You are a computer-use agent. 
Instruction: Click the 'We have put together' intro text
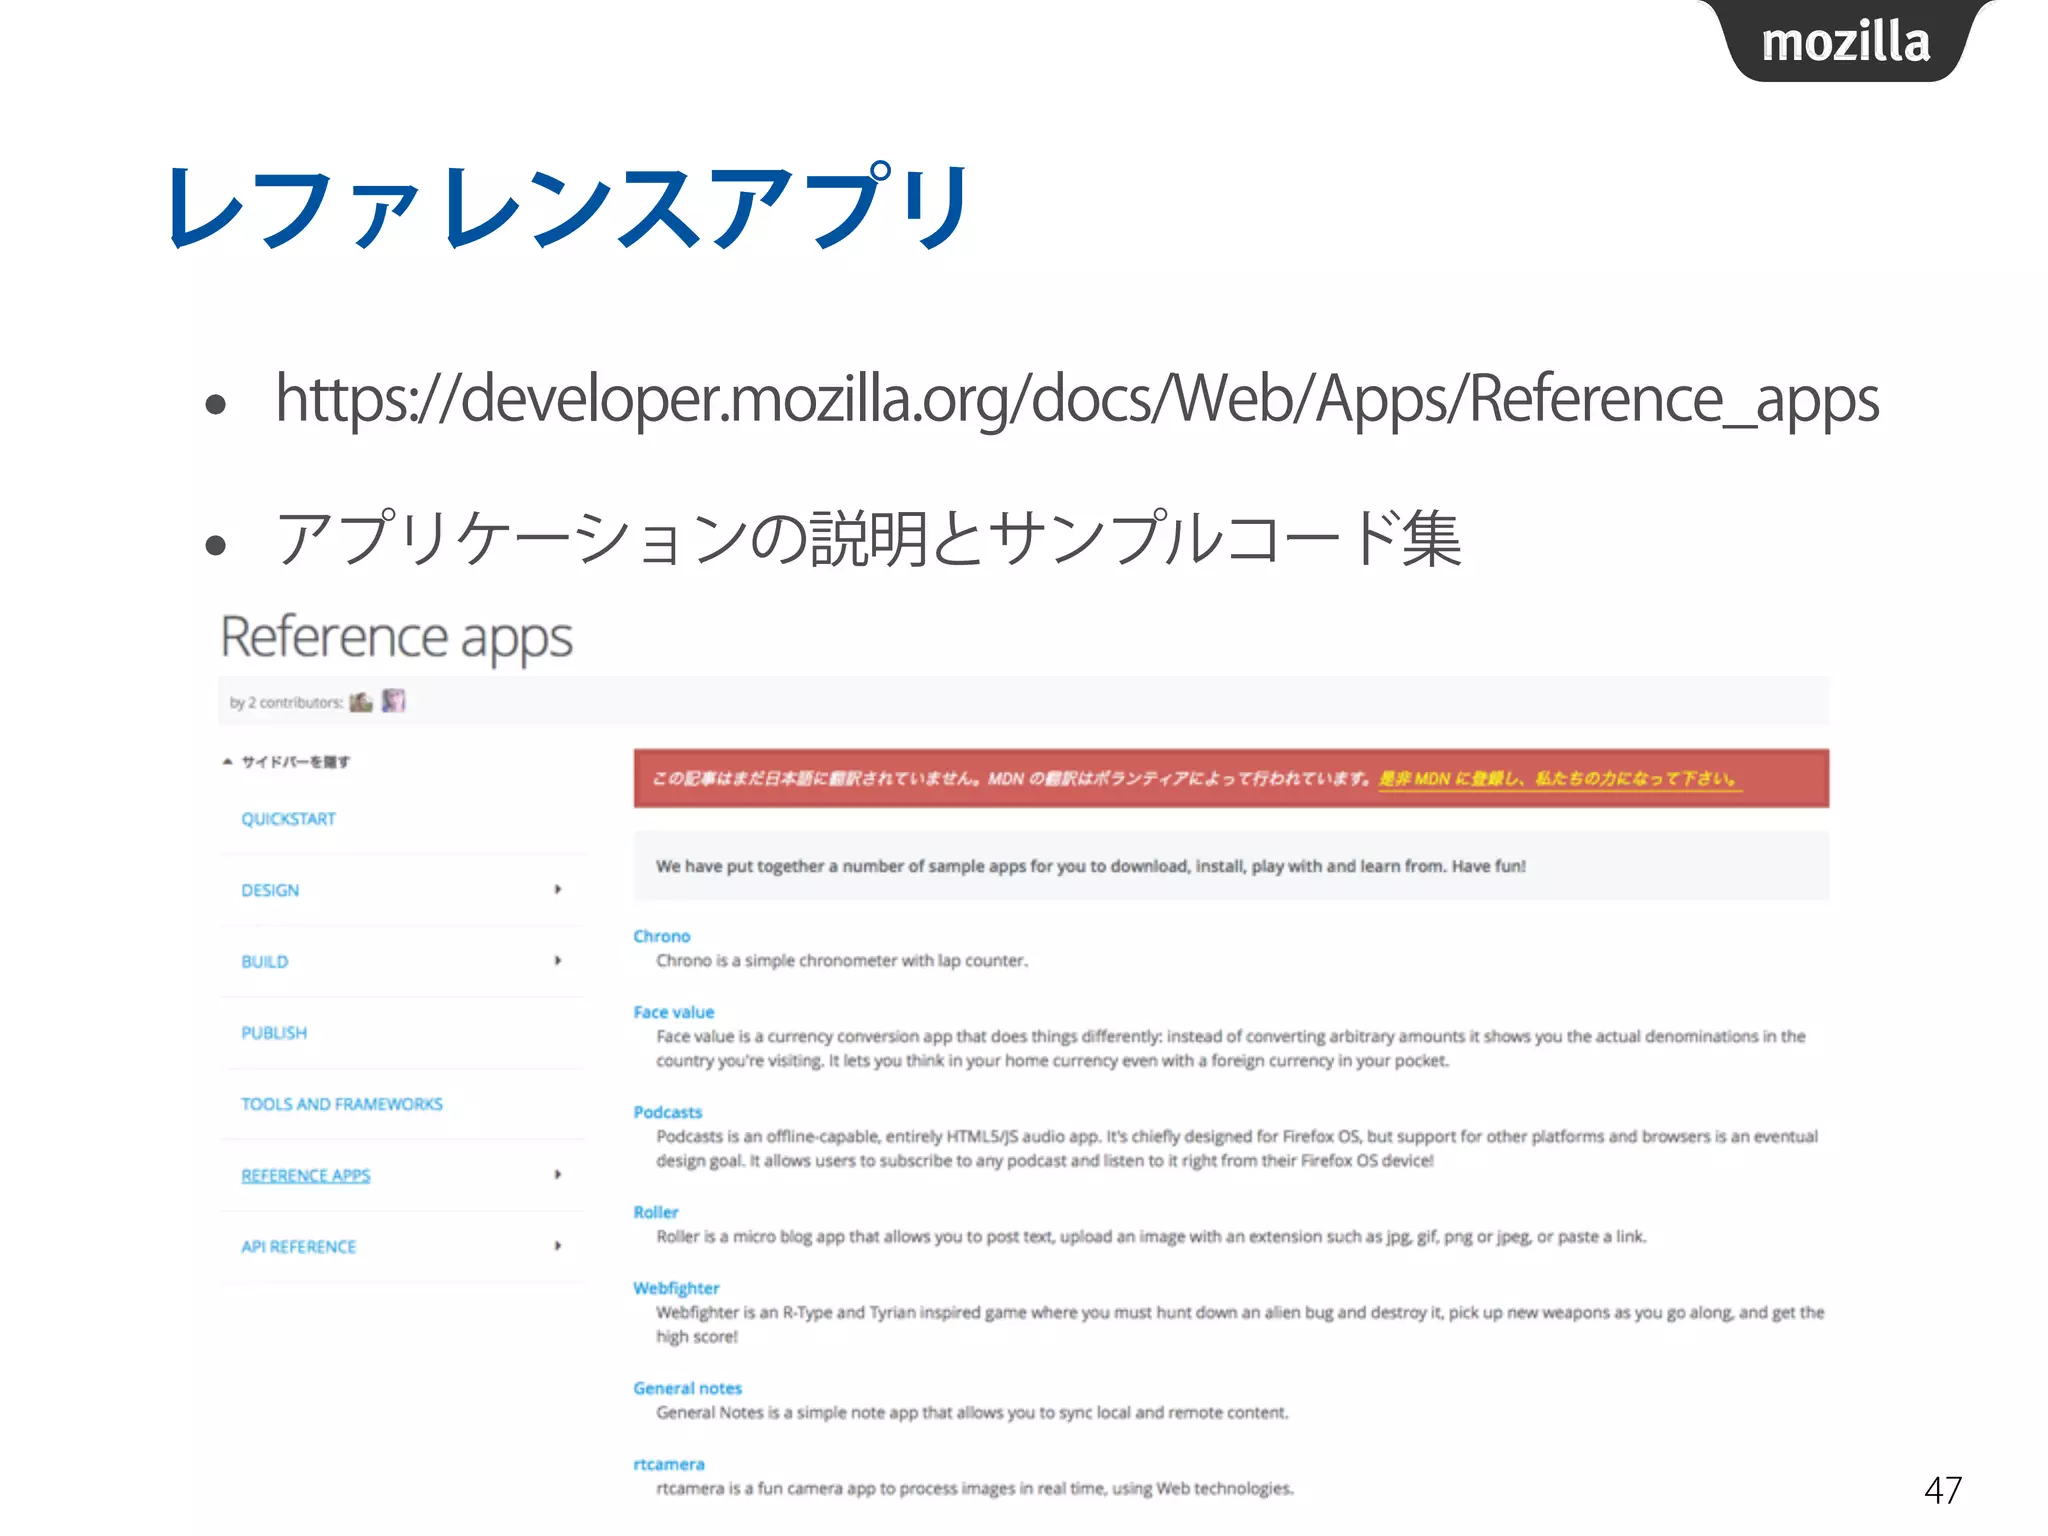(x=1091, y=866)
